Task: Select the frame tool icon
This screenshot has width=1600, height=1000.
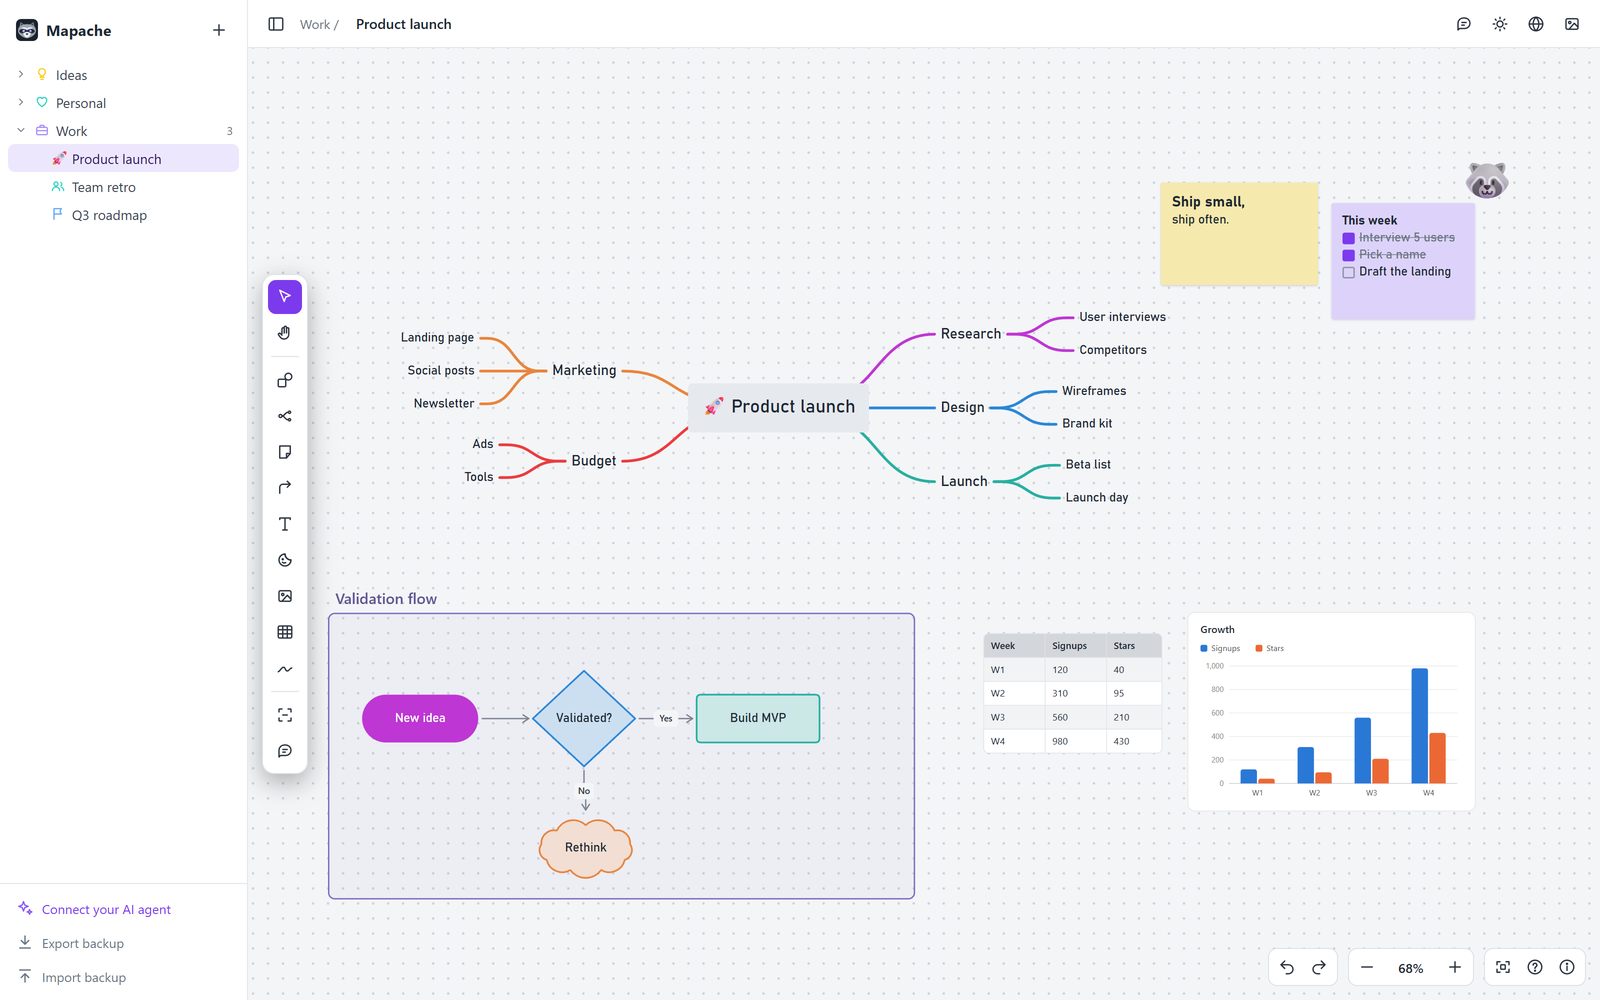Action: [285, 715]
